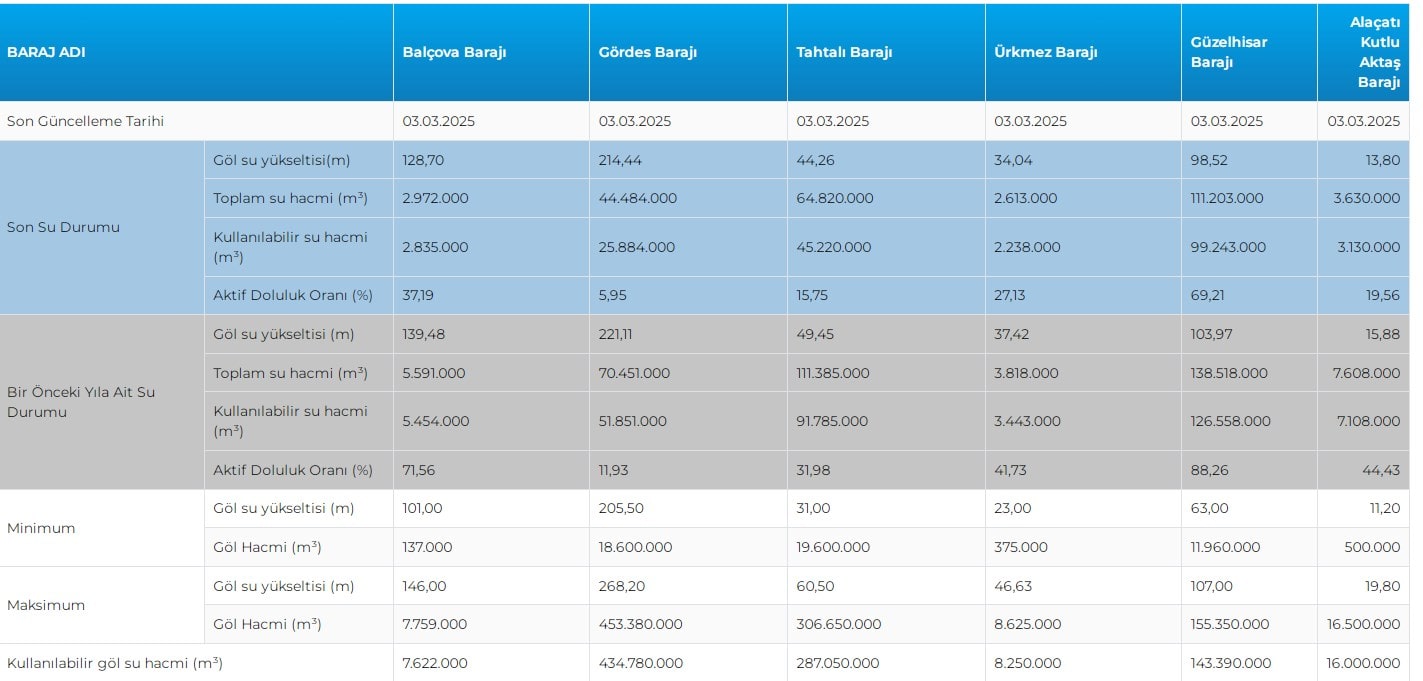
Task: Click the Tahtalı Barajı header cell
Action: coord(844,52)
